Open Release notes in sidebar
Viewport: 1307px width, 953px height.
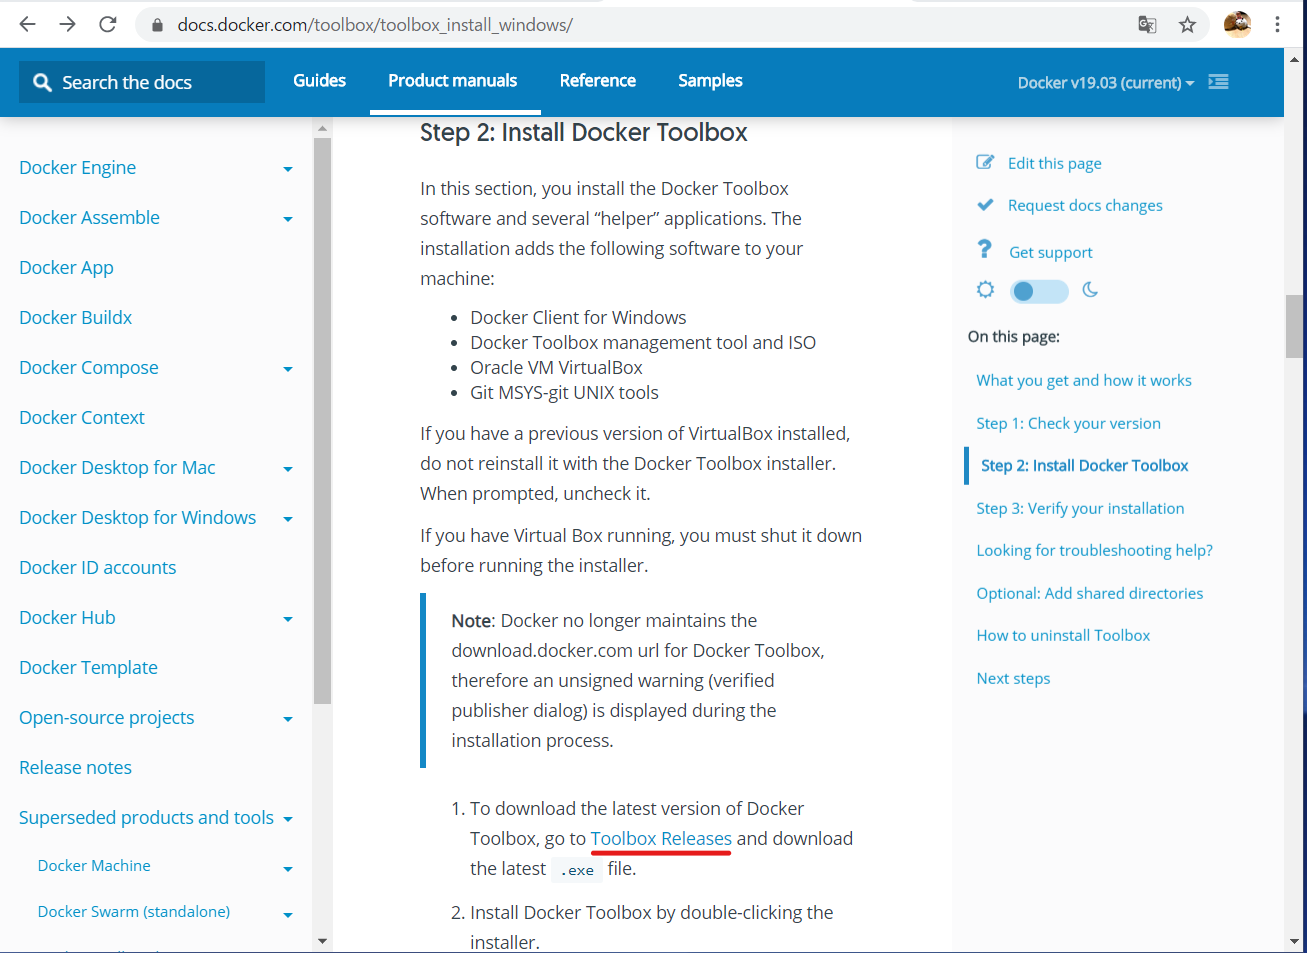coord(75,767)
